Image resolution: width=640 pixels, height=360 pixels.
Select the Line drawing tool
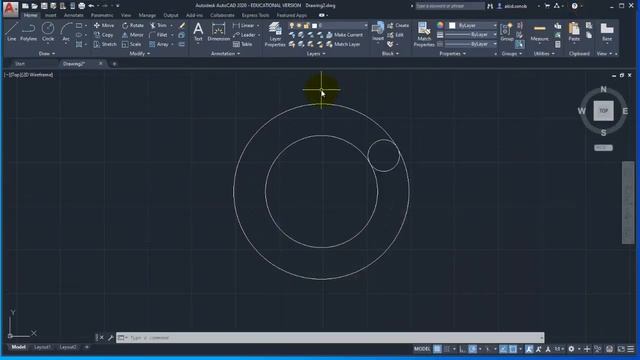pos(11,32)
